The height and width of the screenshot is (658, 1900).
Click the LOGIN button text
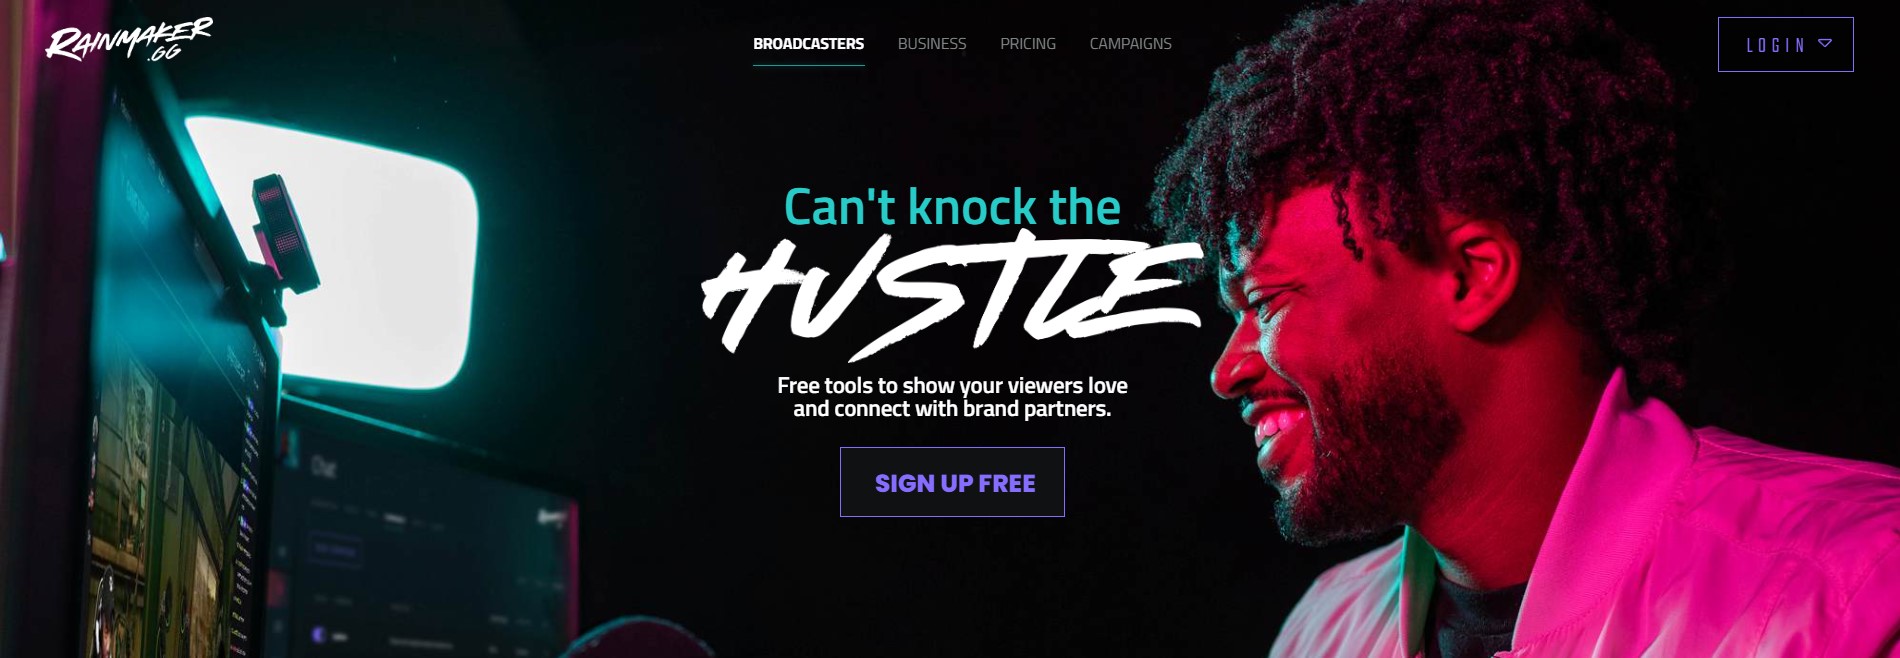(1776, 45)
